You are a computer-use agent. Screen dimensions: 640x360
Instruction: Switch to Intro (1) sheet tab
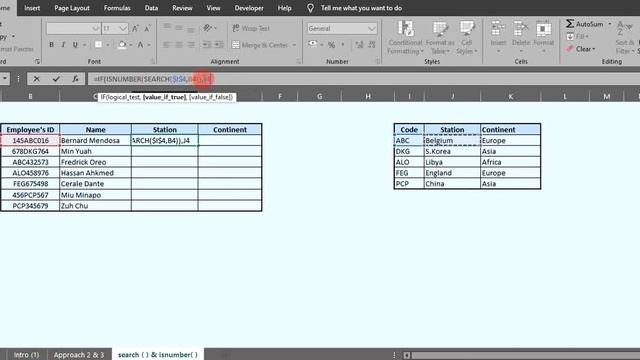pos(26,355)
